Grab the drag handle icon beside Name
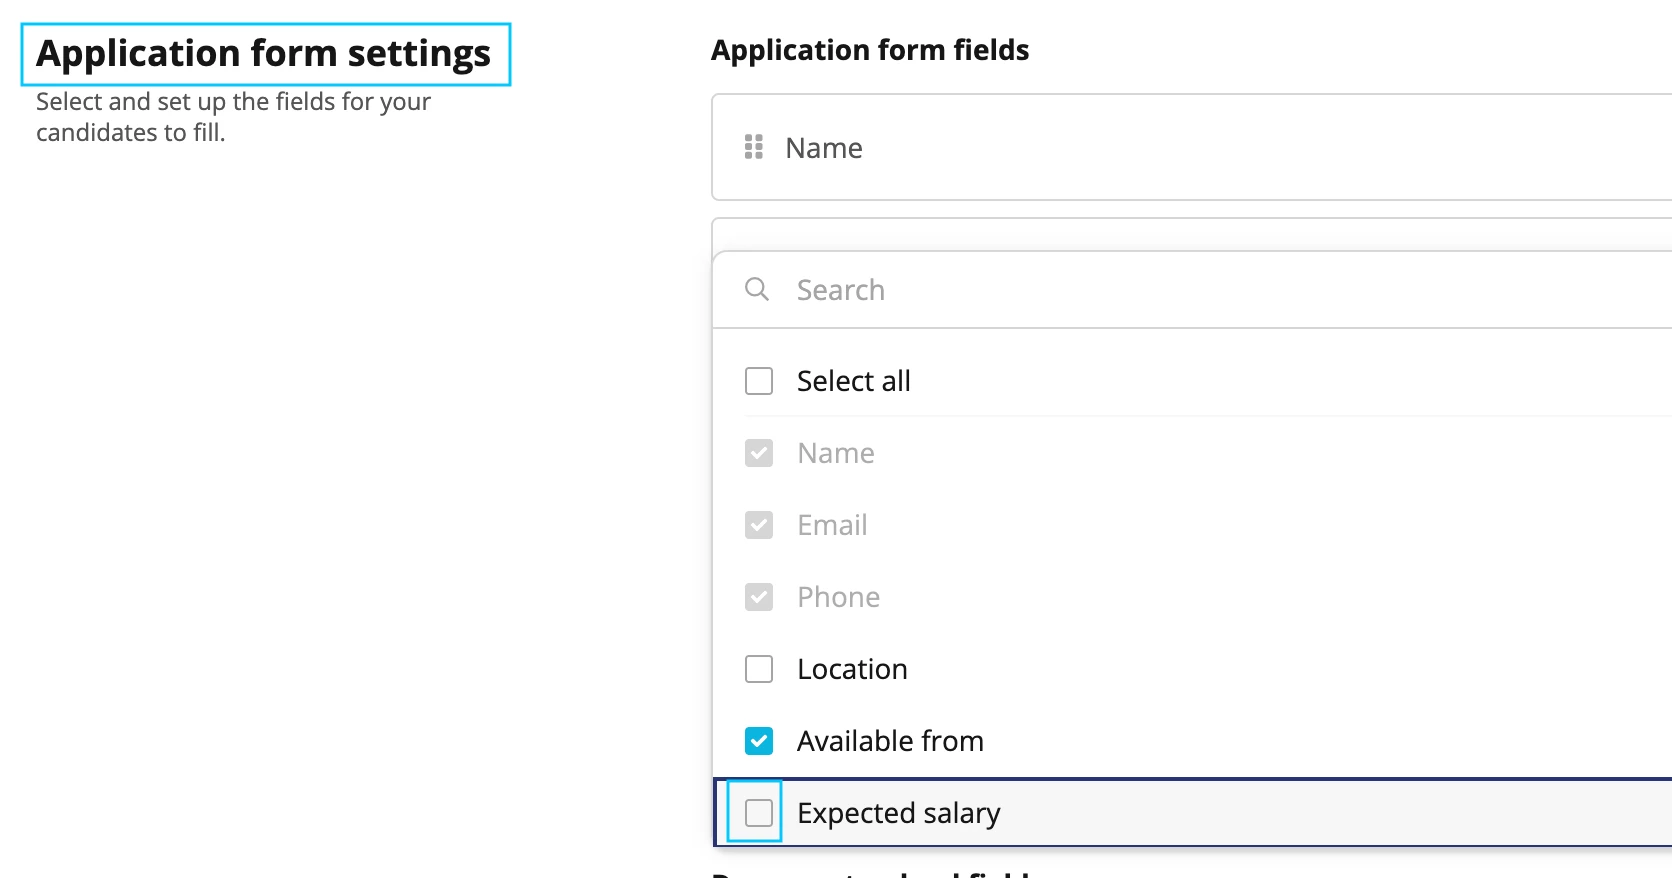The width and height of the screenshot is (1672, 878). [x=754, y=147]
